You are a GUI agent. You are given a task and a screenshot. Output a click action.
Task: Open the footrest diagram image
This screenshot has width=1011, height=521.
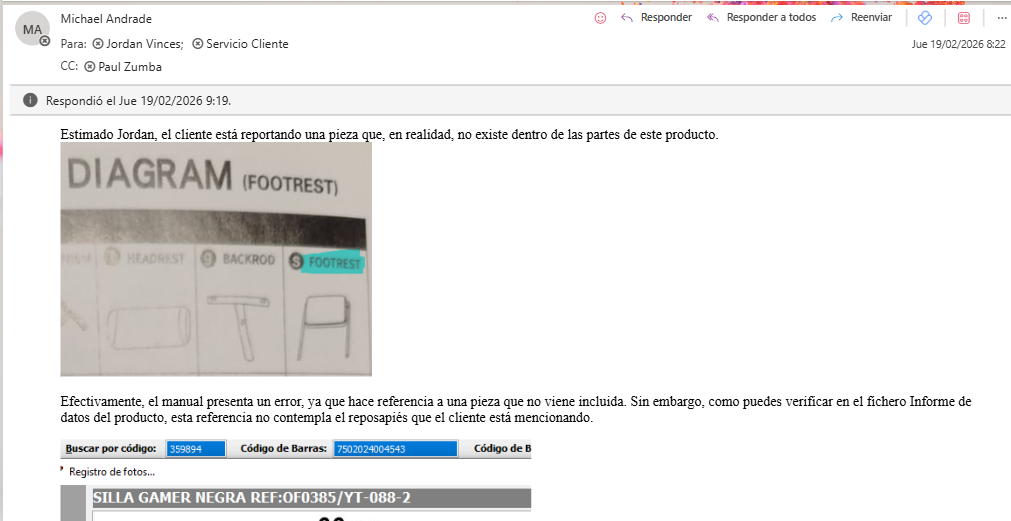[x=215, y=259]
